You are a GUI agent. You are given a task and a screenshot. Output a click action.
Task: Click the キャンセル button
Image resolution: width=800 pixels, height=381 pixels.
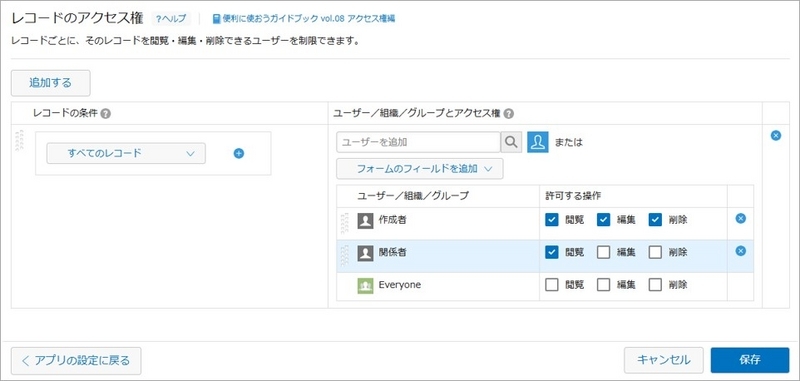664,360
